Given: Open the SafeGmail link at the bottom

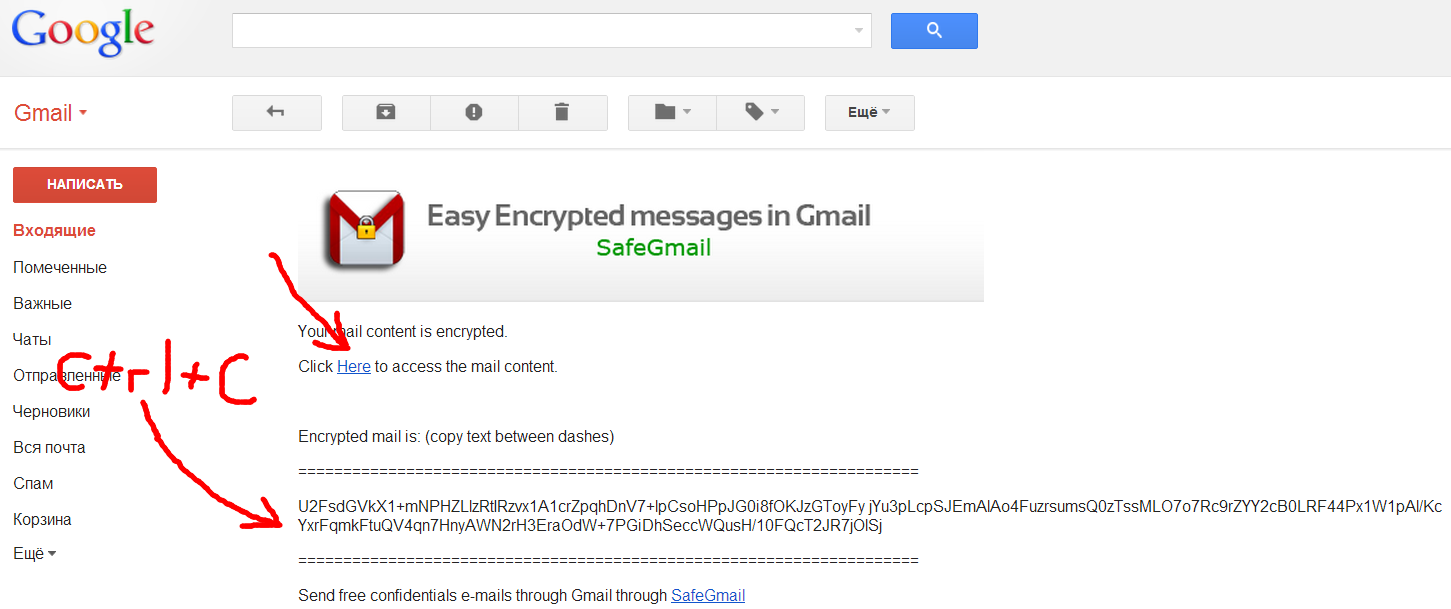Looking at the screenshot, I should pos(708,596).
